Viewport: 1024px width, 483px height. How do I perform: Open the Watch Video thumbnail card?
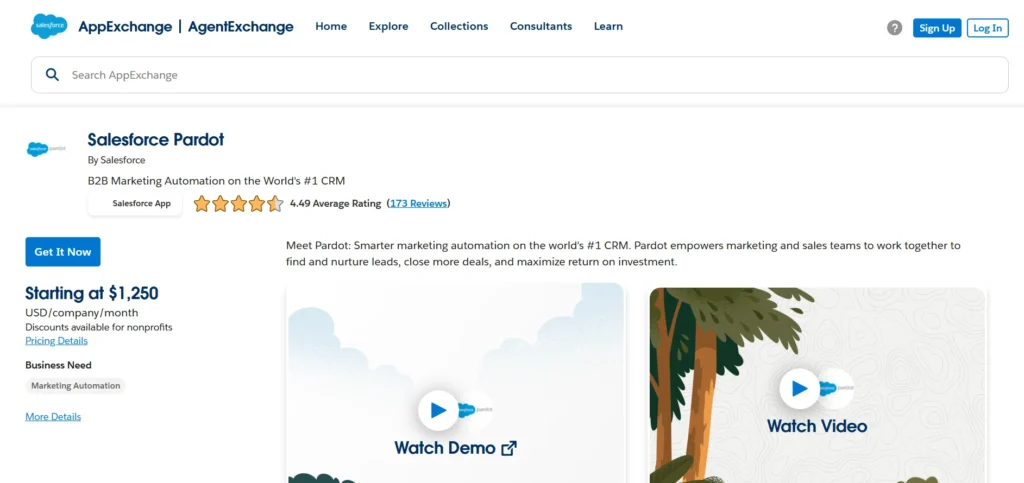pos(817,385)
